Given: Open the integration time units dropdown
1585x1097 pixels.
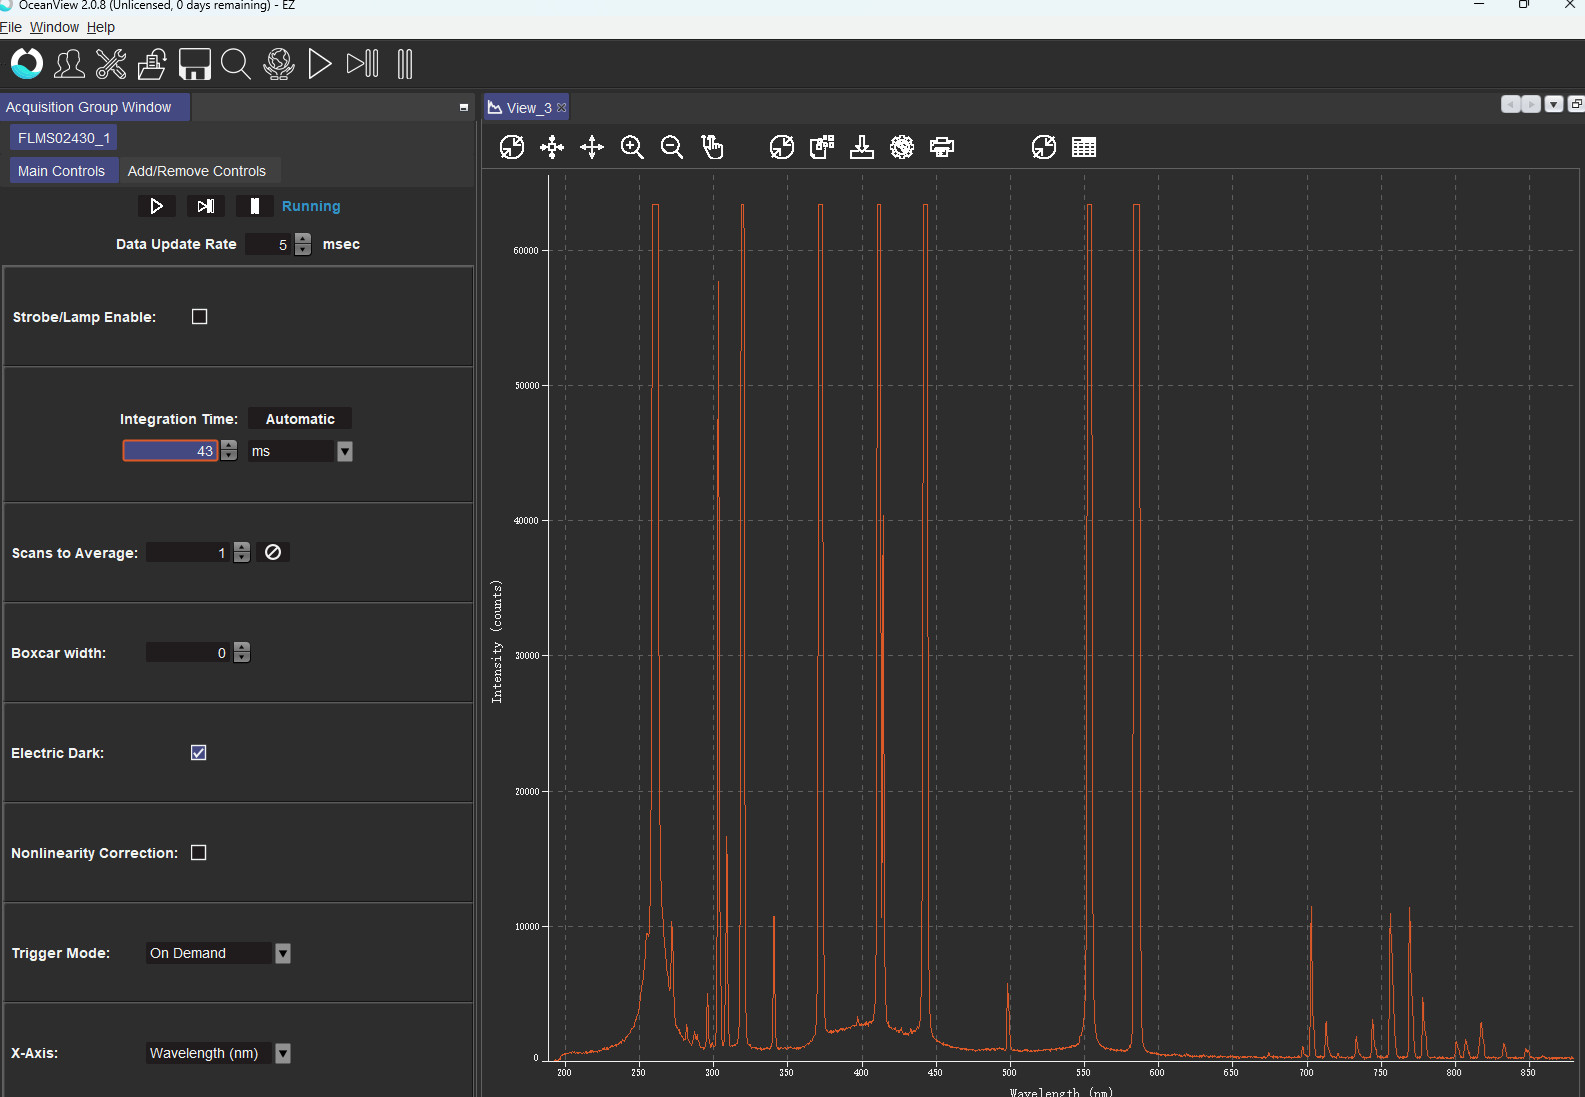Looking at the screenshot, I should click(345, 452).
